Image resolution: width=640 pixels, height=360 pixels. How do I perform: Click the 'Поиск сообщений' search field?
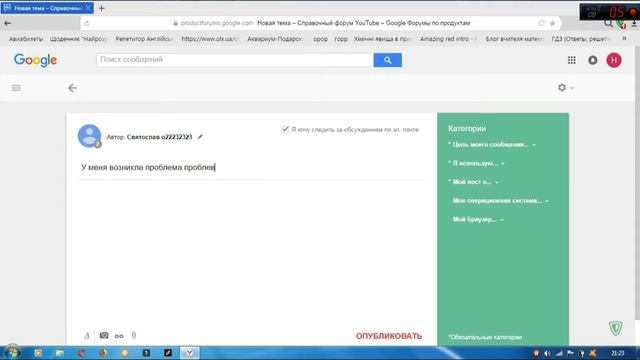tap(235, 60)
